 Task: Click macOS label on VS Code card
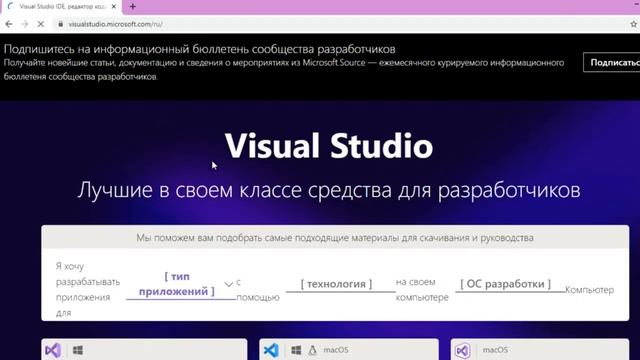click(336, 350)
